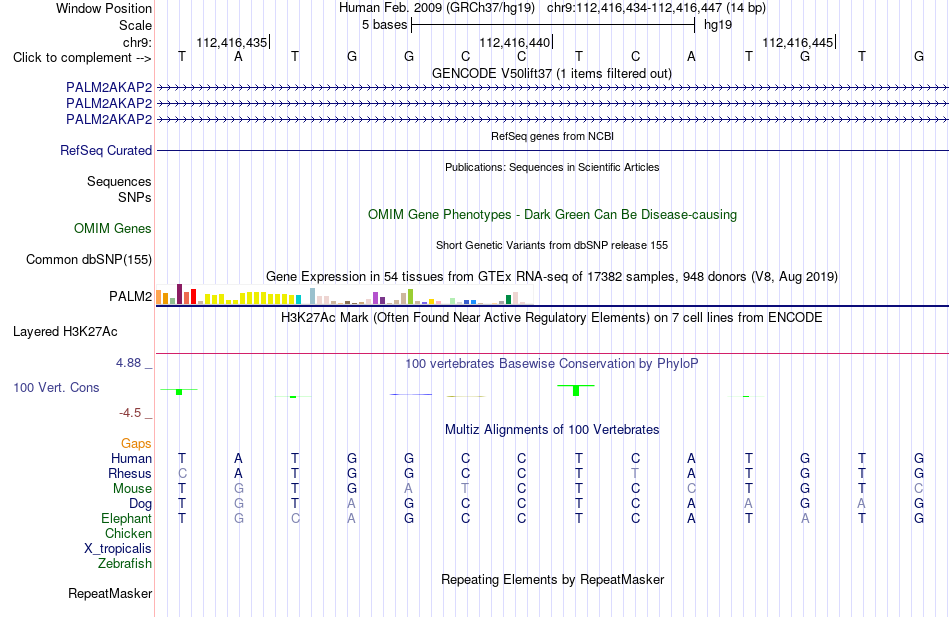This screenshot has height=617, width=950.
Task: Click the light-colored C in Elephant row
Action: pos(295,519)
